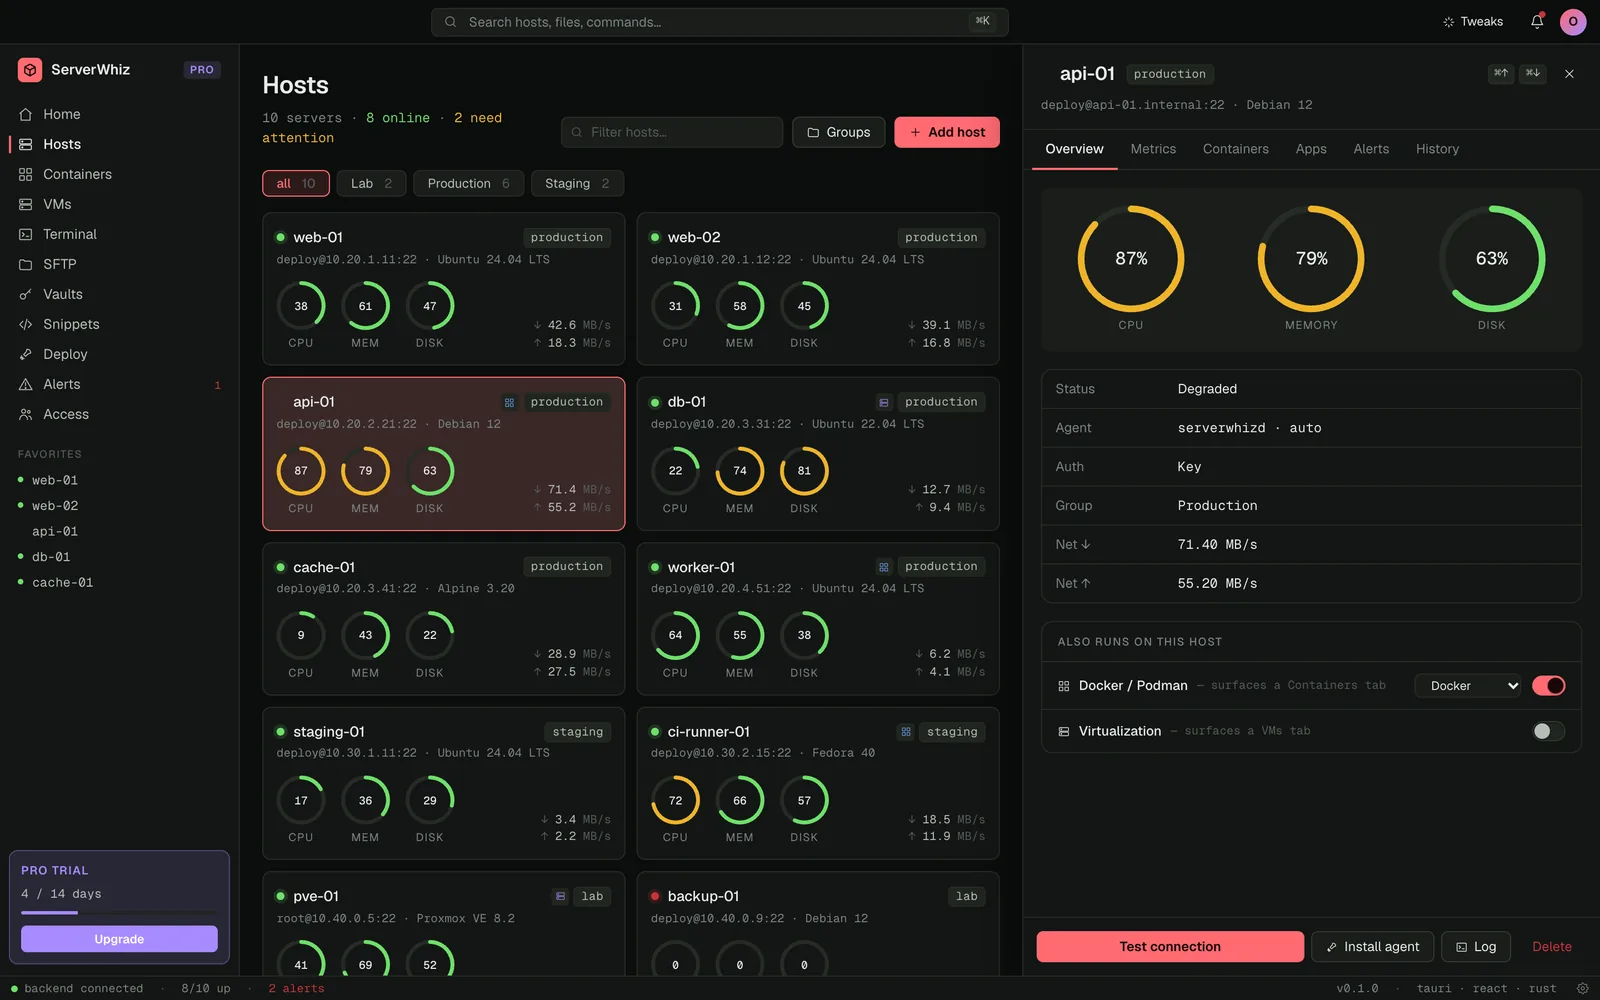Click the 87% CPU gauge in detail panel

[x=1131, y=259]
